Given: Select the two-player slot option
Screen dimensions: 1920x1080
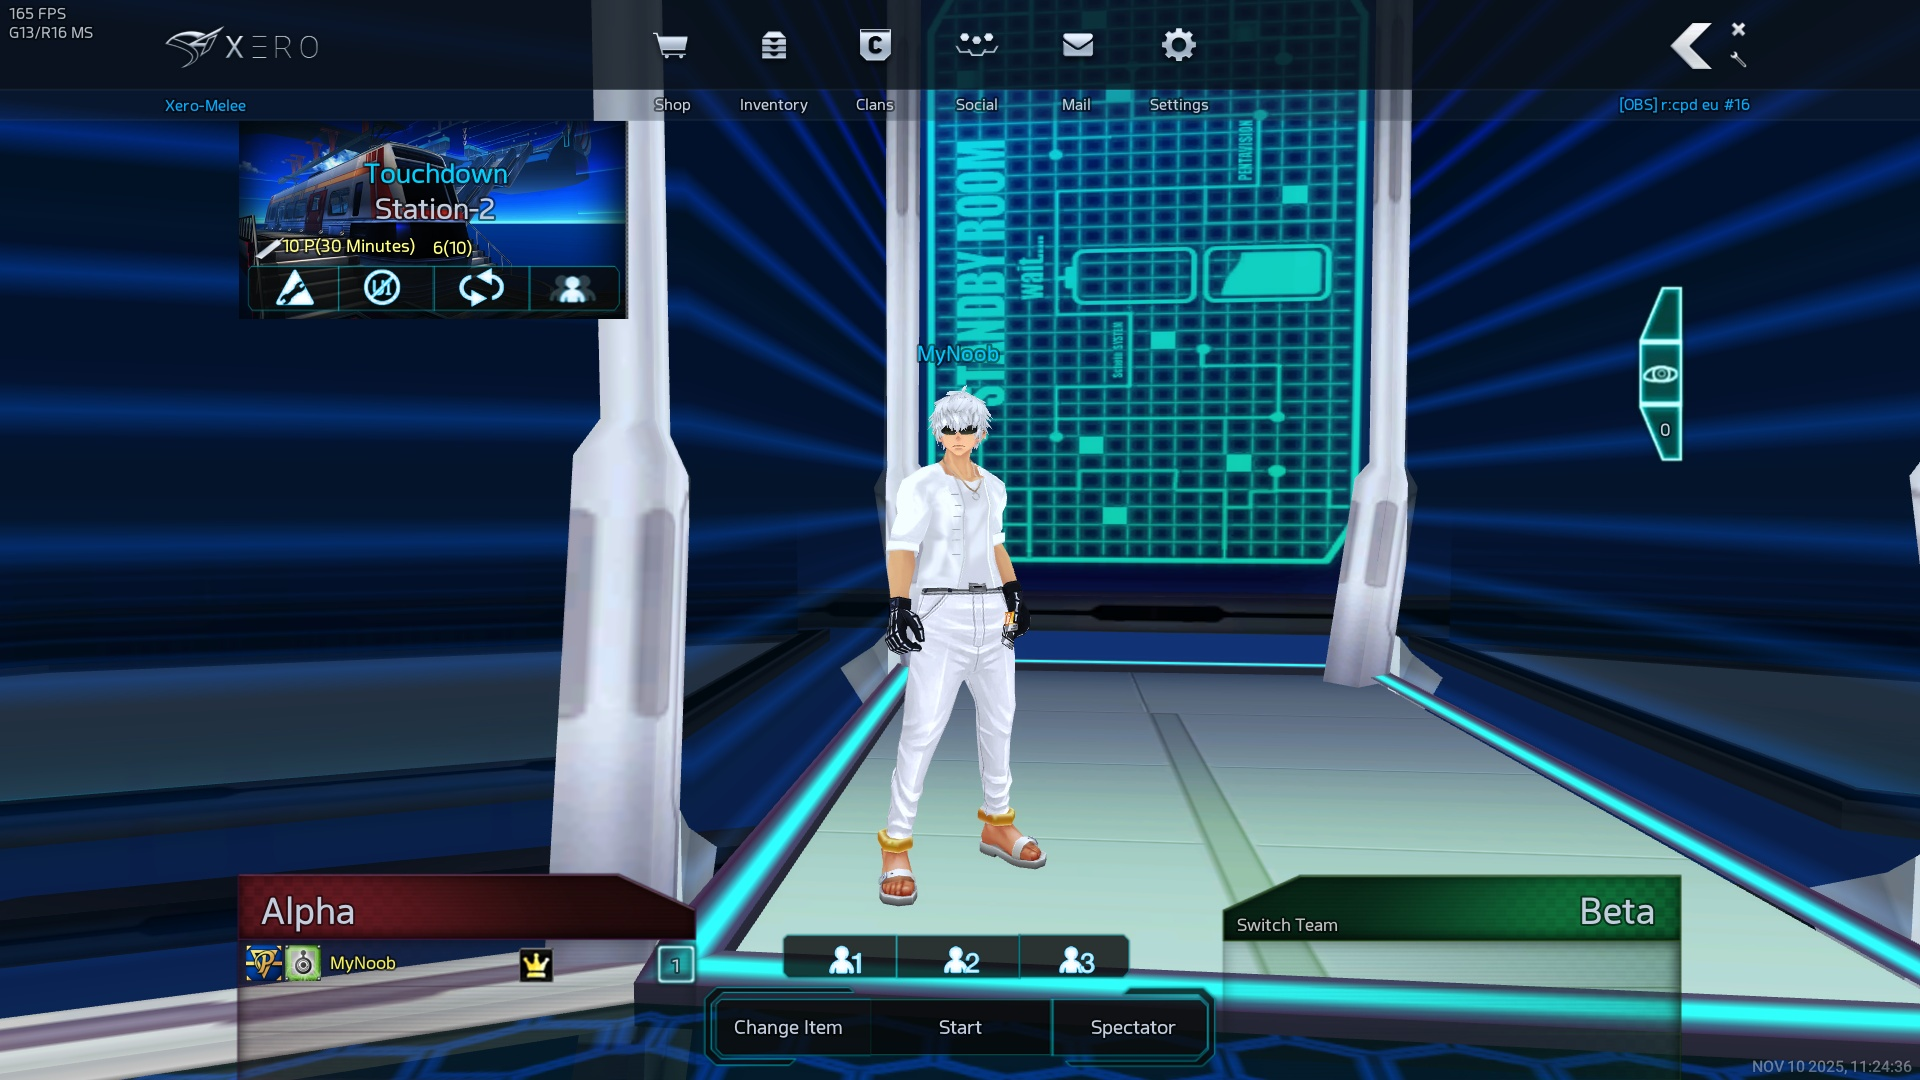Looking at the screenshot, I should (960, 960).
